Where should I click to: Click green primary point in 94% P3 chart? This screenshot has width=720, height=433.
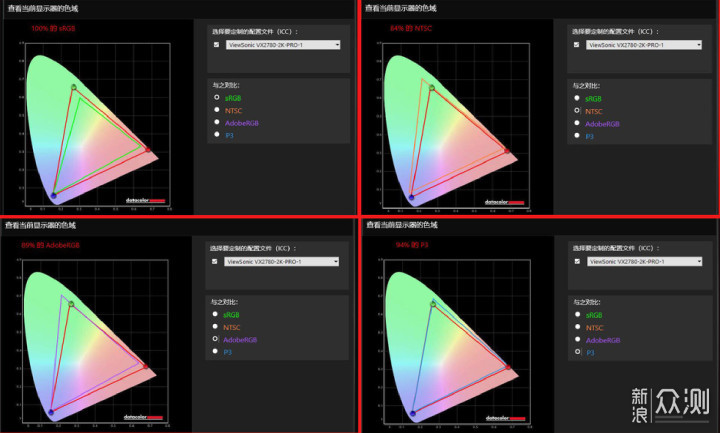click(x=433, y=304)
